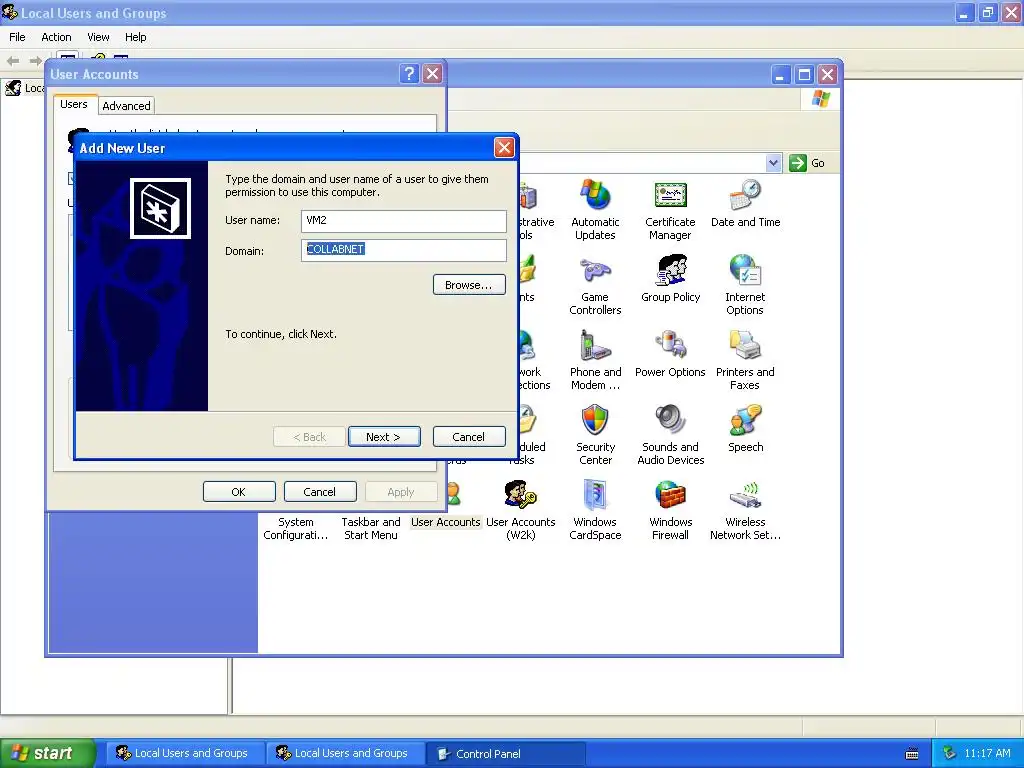Click inside the User name field
The width and height of the screenshot is (1024, 768).
click(404, 221)
